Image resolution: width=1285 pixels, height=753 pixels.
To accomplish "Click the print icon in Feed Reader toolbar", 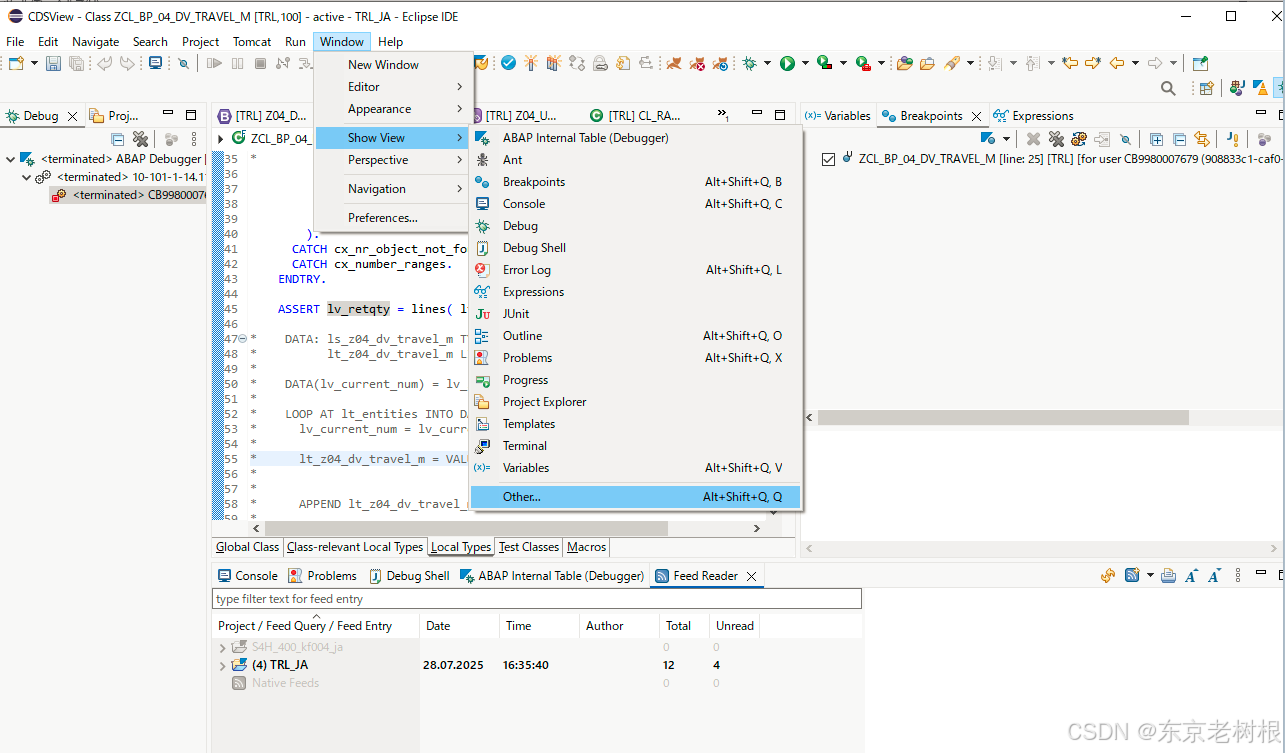I will pyautogui.click(x=1168, y=575).
